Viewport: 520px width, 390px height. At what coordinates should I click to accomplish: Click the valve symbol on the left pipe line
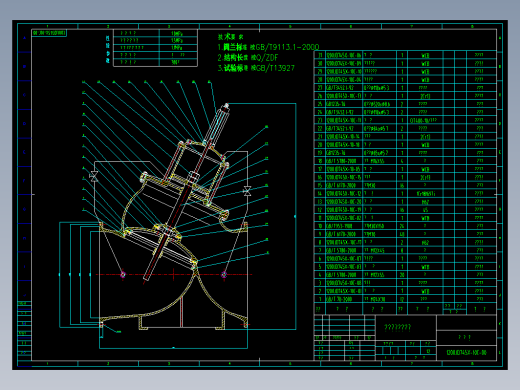click(x=94, y=176)
